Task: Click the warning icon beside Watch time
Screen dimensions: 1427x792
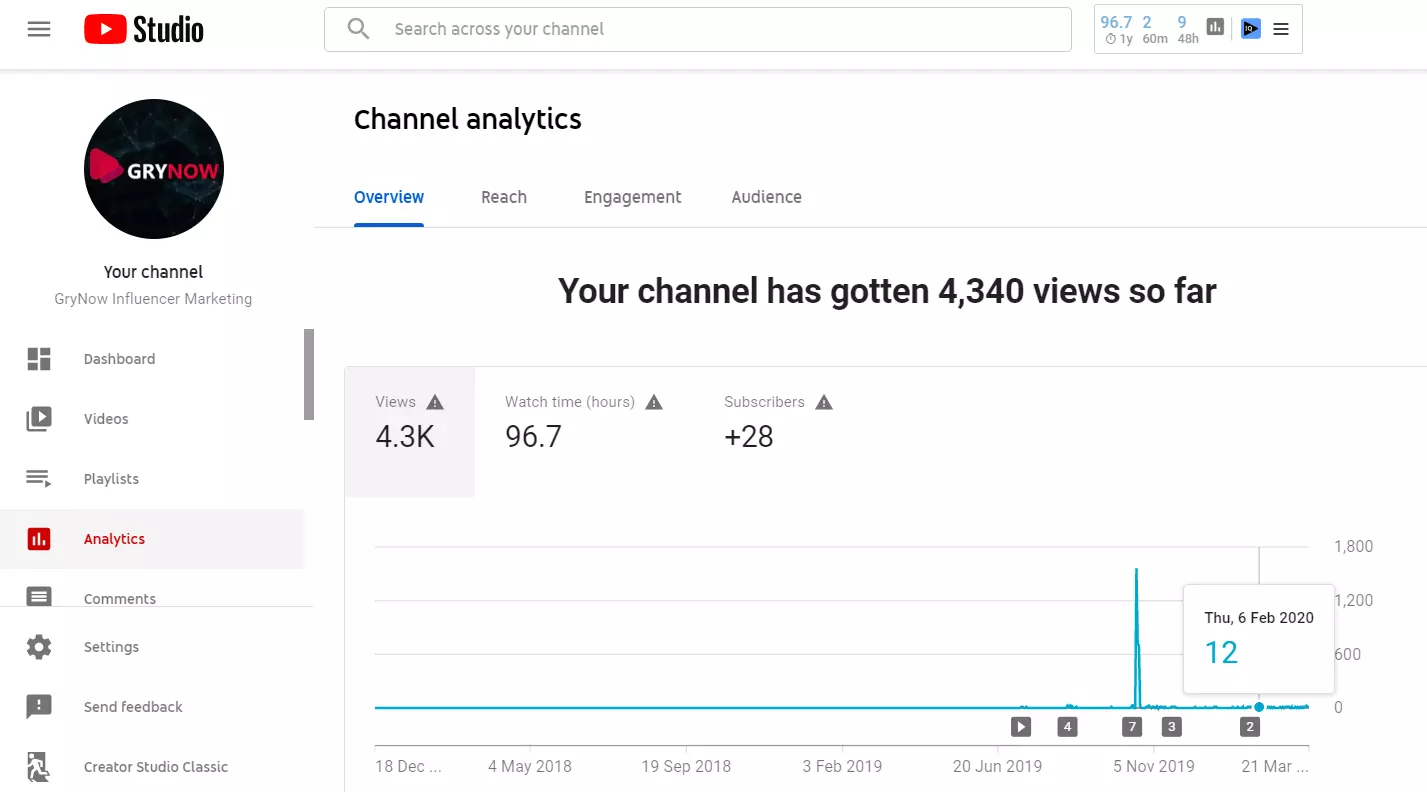Action: point(654,402)
